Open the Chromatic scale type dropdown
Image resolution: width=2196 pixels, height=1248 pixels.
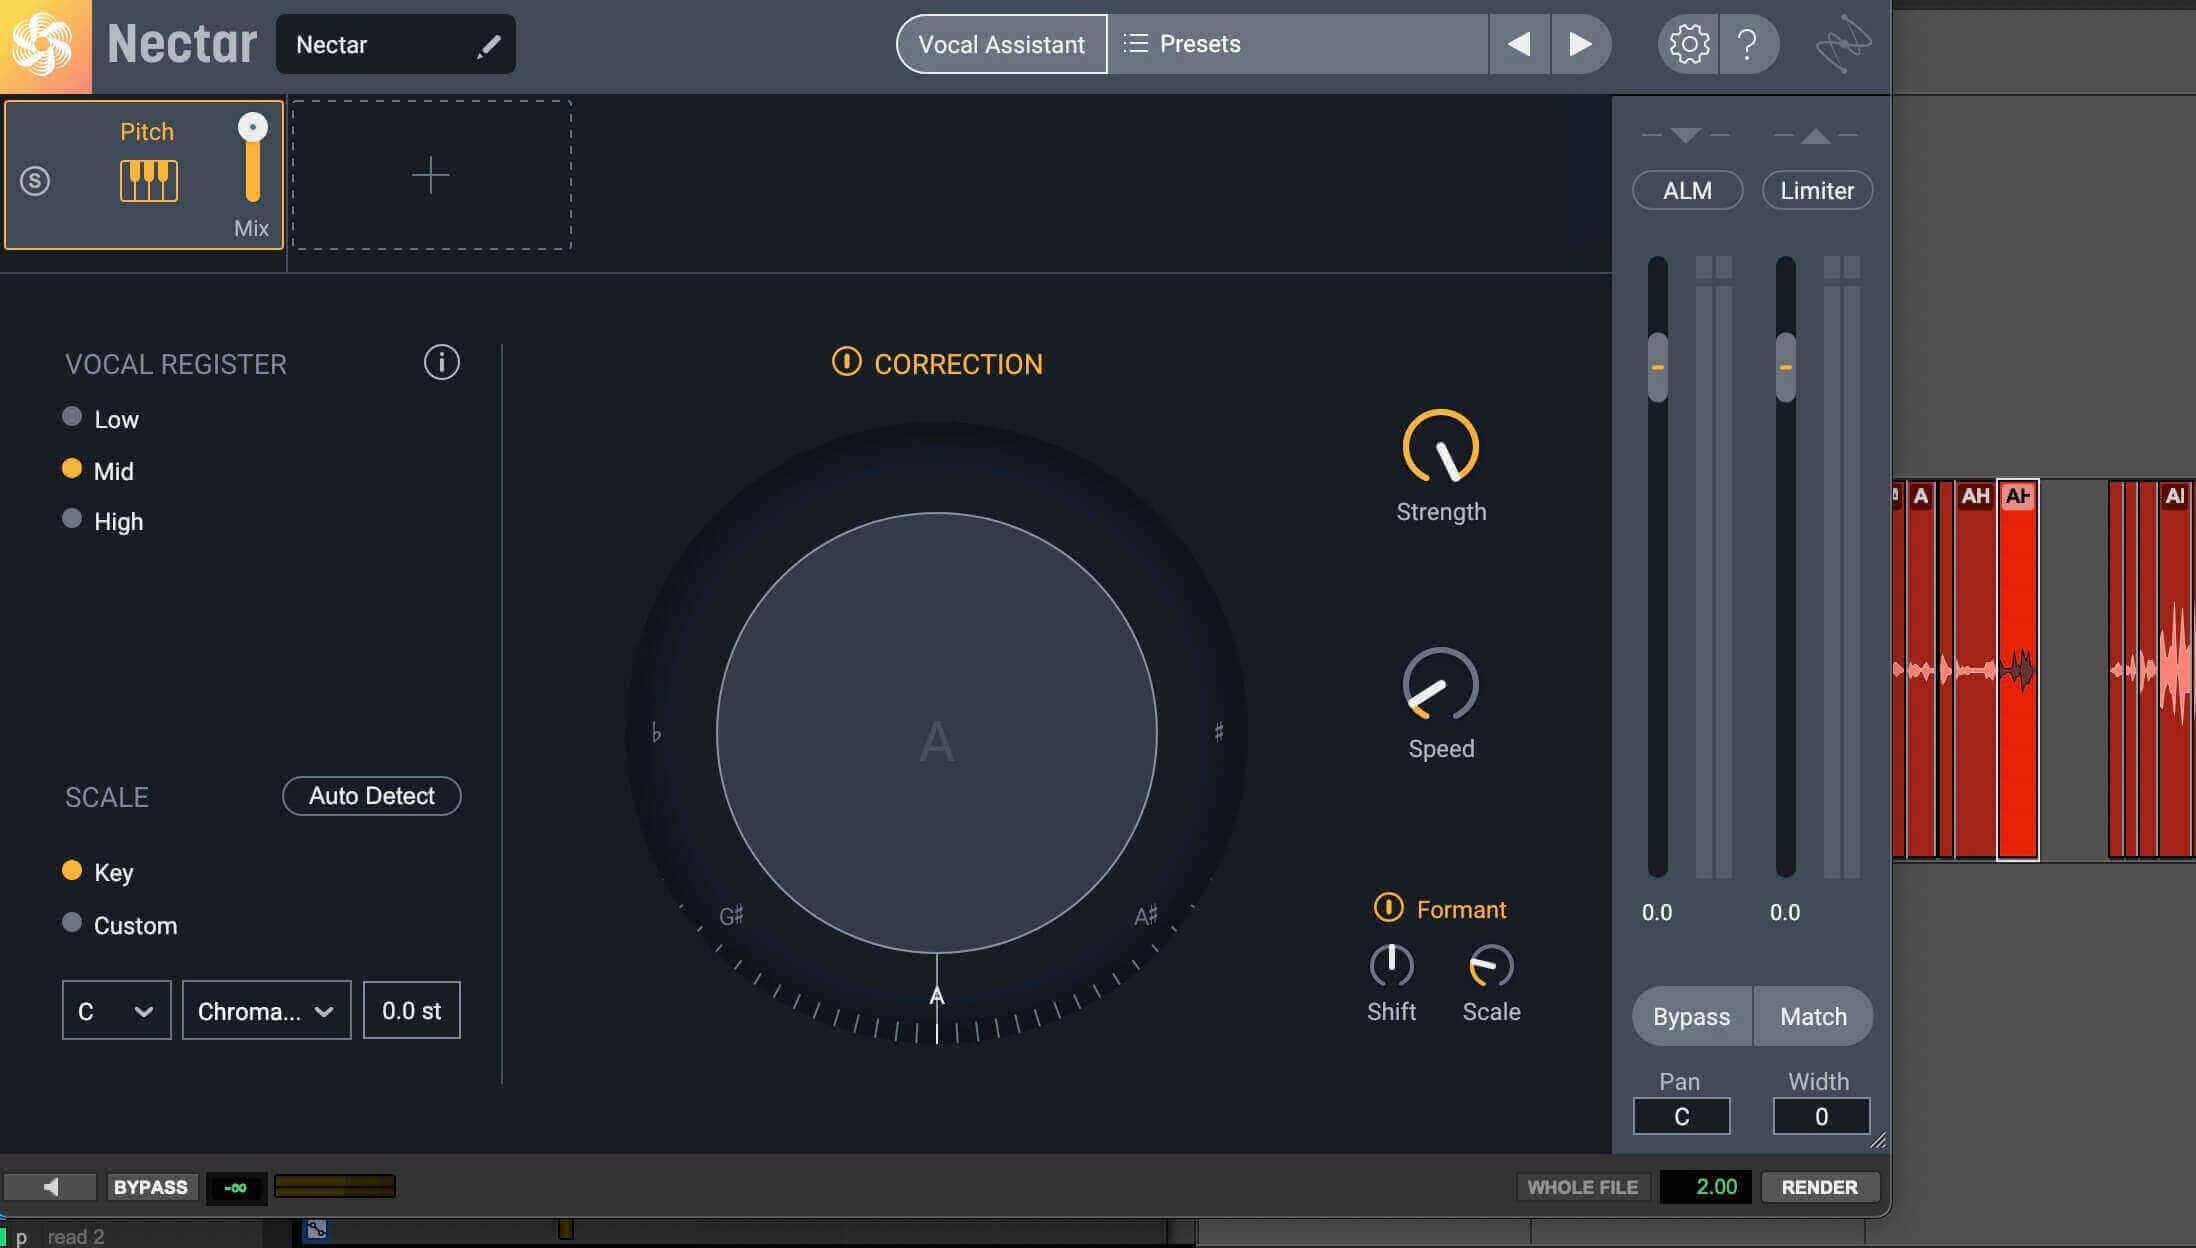266,1011
